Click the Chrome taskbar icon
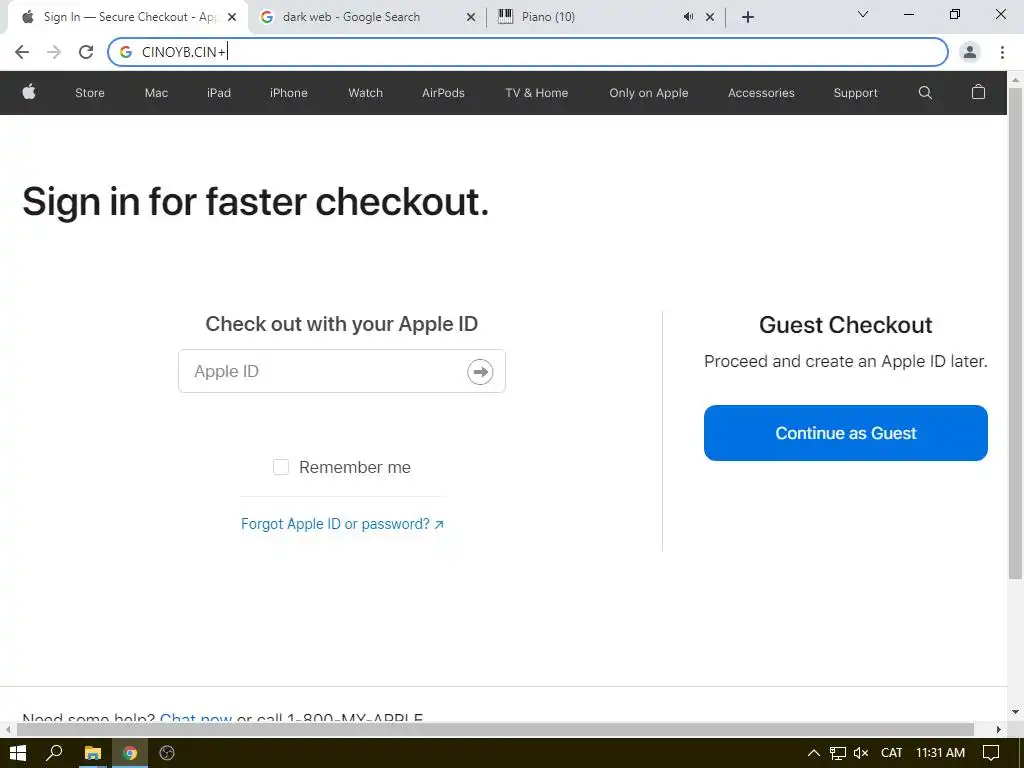 pyautogui.click(x=130, y=753)
